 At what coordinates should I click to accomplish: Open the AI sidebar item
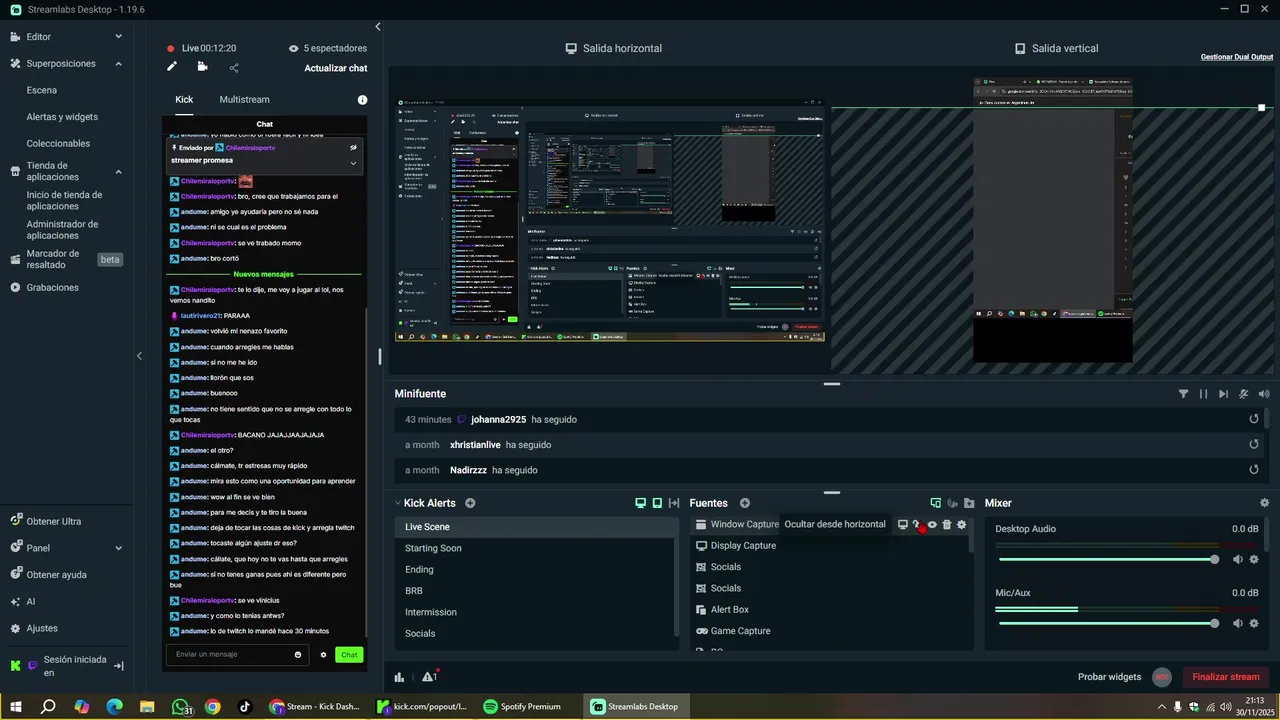coord(31,602)
